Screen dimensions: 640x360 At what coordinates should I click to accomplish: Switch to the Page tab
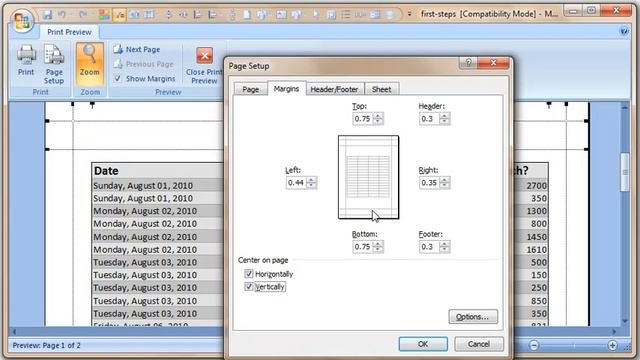coord(251,89)
